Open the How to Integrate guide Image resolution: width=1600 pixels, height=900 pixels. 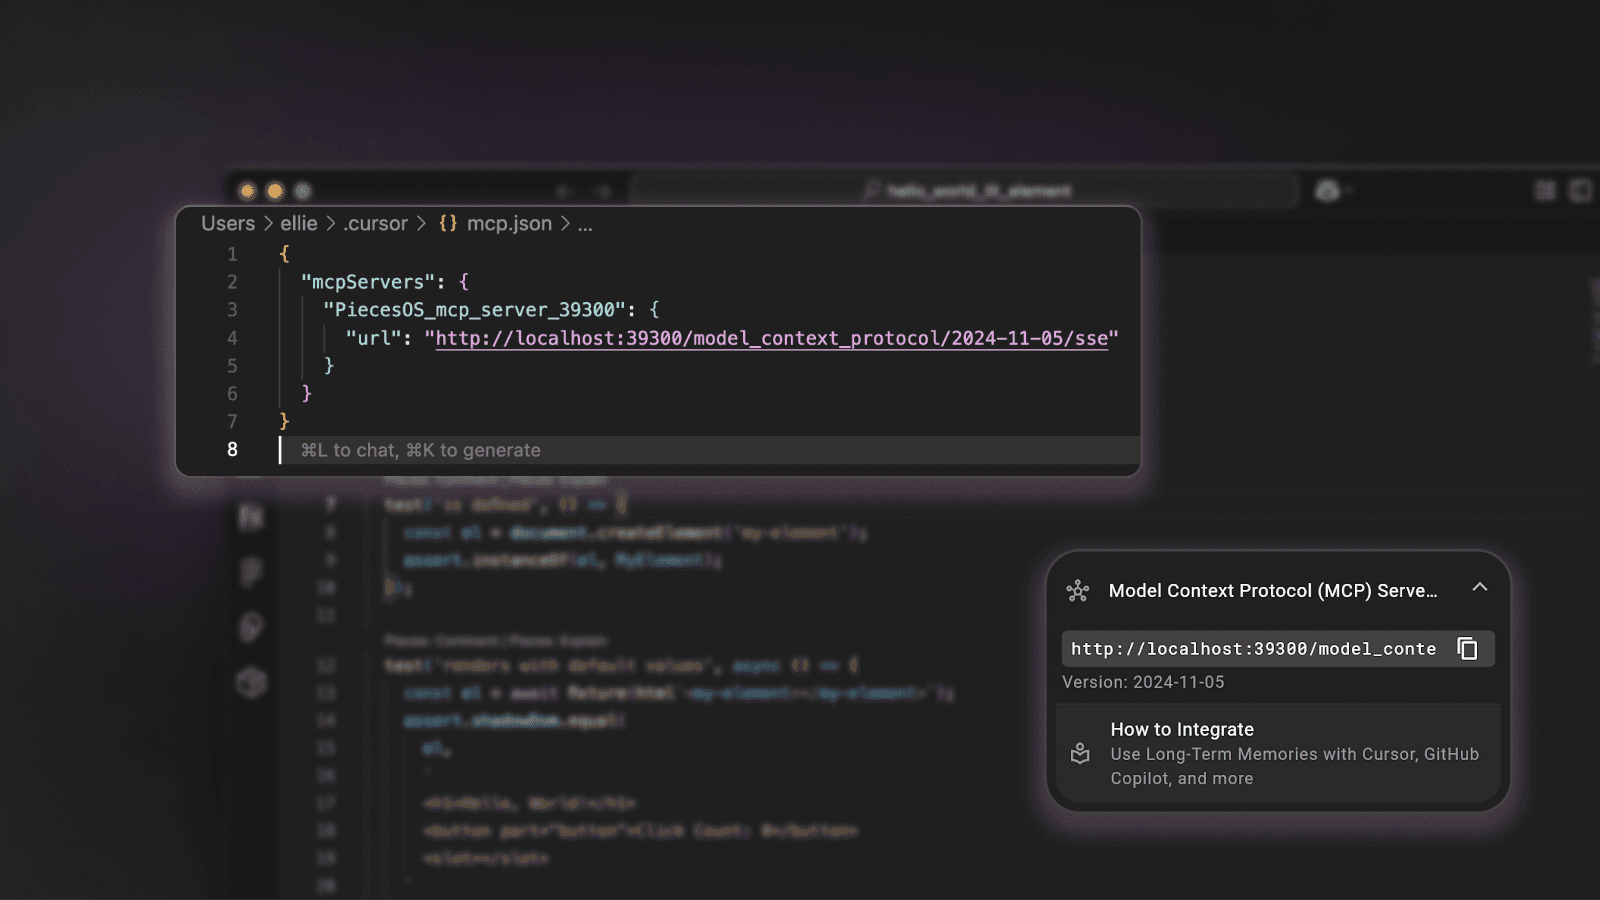(x=1278, y=753)
